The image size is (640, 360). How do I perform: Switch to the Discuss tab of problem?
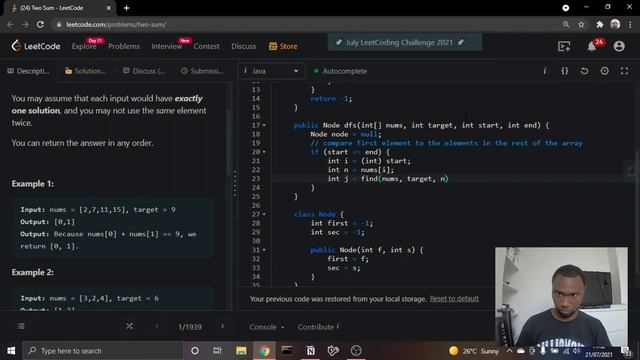pos(144,71)
